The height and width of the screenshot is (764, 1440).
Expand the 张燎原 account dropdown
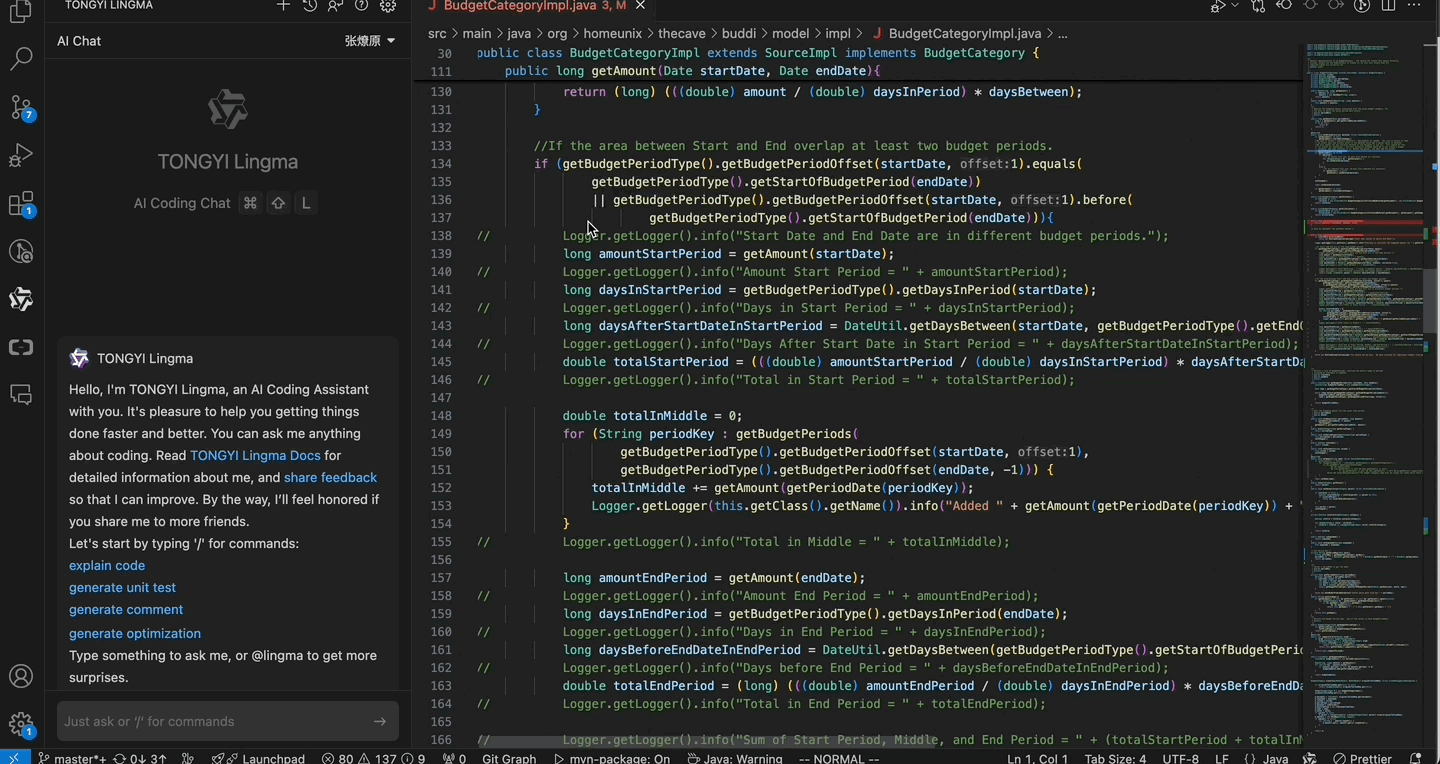coord(370,41)
